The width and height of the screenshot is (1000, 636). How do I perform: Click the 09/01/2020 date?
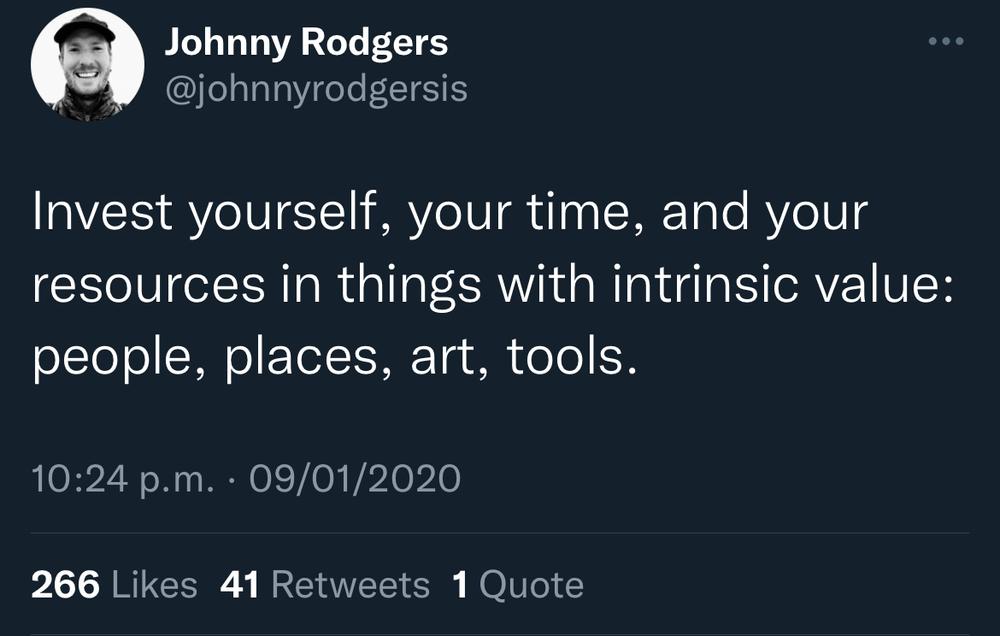click(x=355, y=479)
